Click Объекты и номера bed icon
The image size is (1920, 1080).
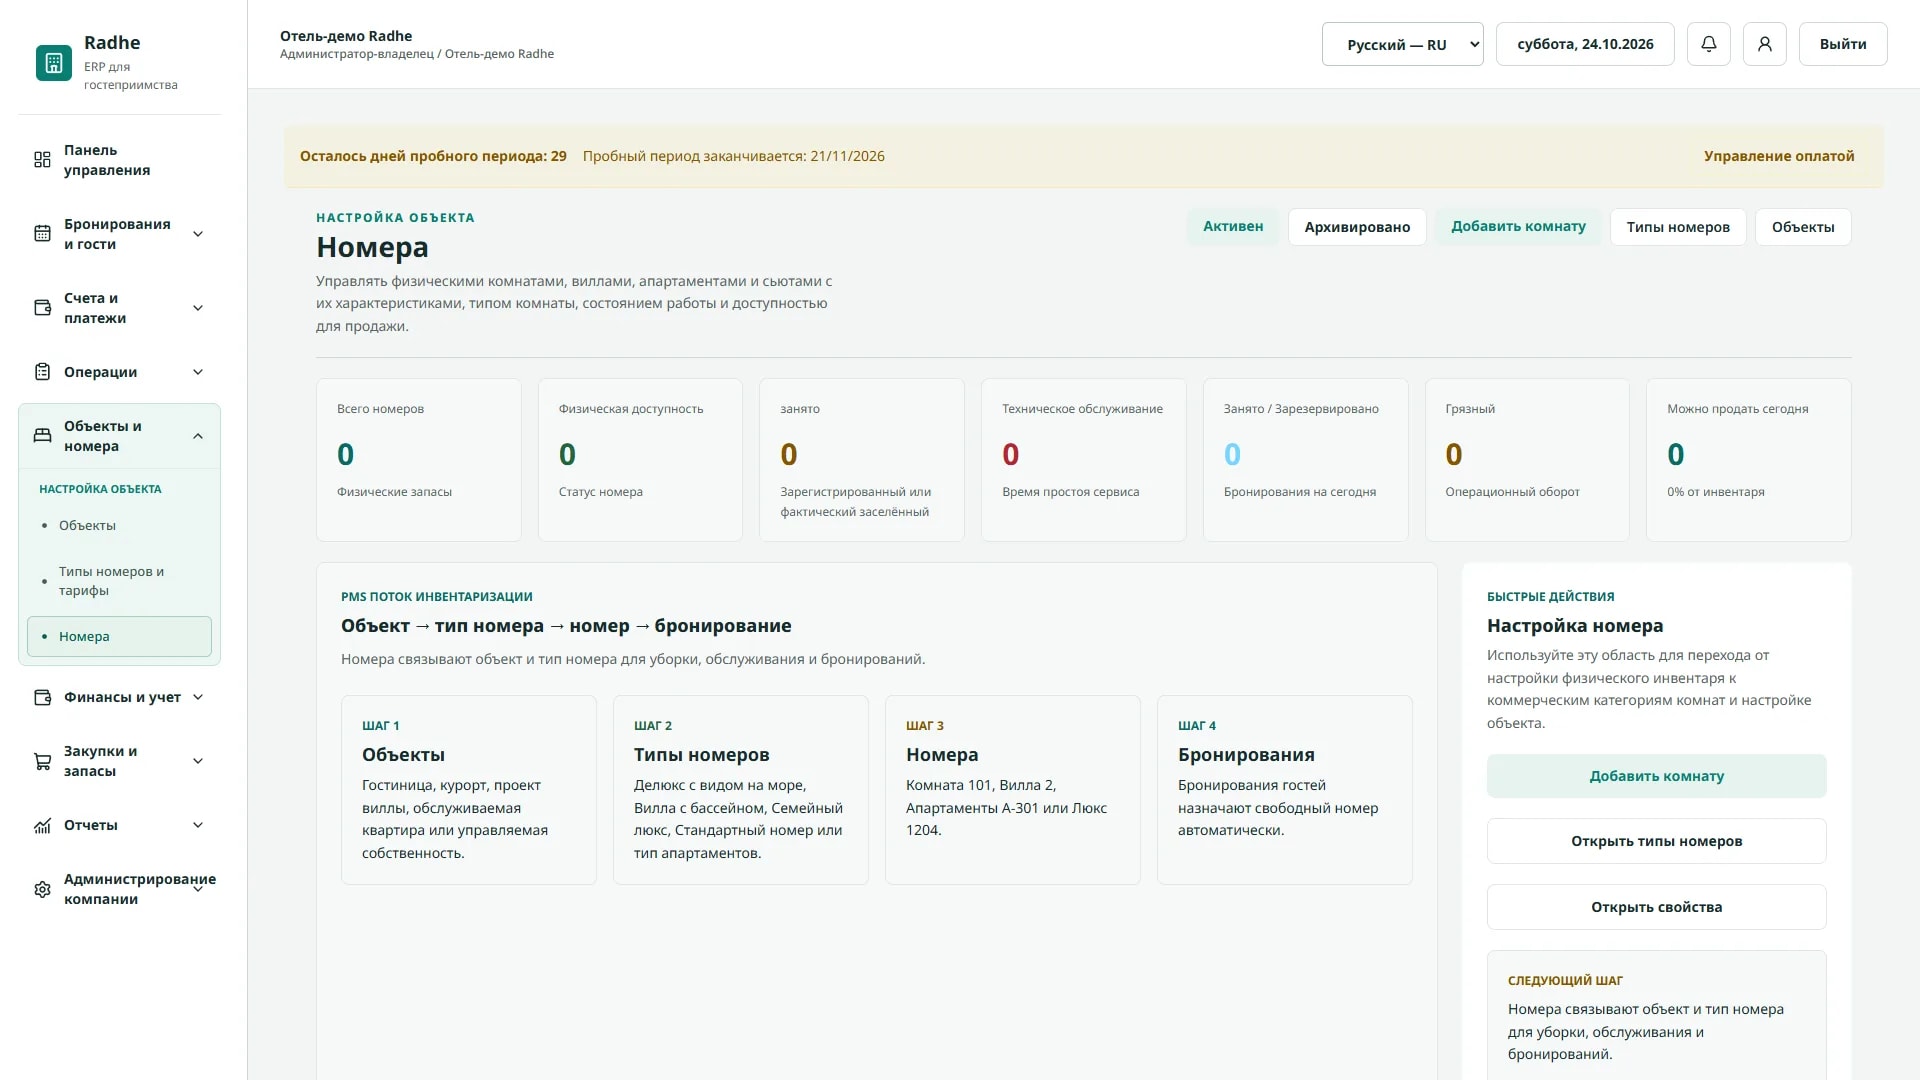point(42,436)
